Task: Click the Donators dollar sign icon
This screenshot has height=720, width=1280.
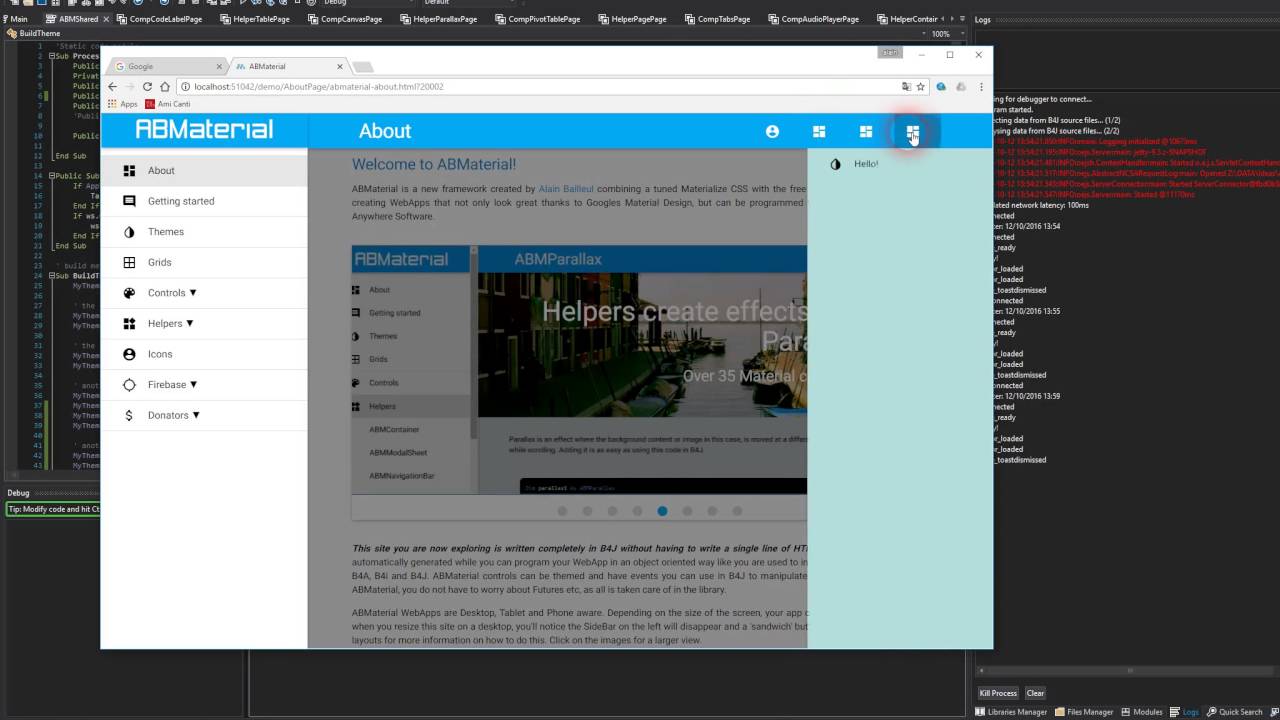Action: click(x=129, y=415)
